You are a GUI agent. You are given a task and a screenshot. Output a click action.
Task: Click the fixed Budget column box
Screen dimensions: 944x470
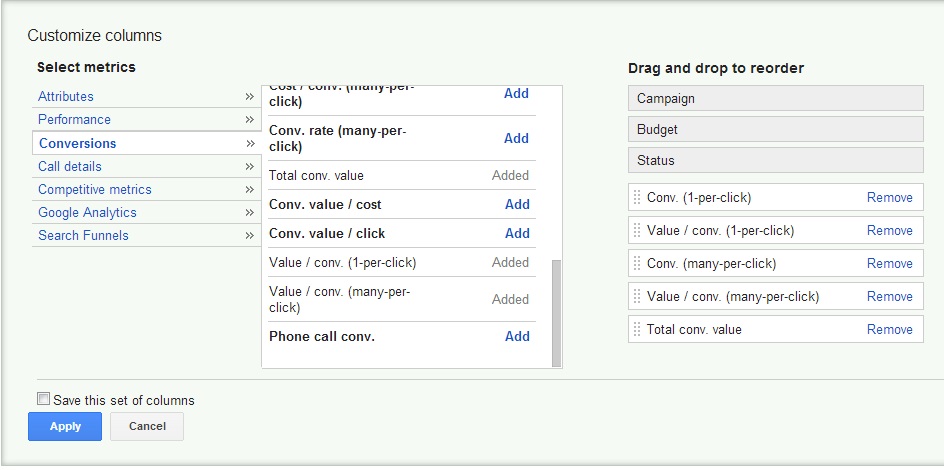[x=775, y=129]
